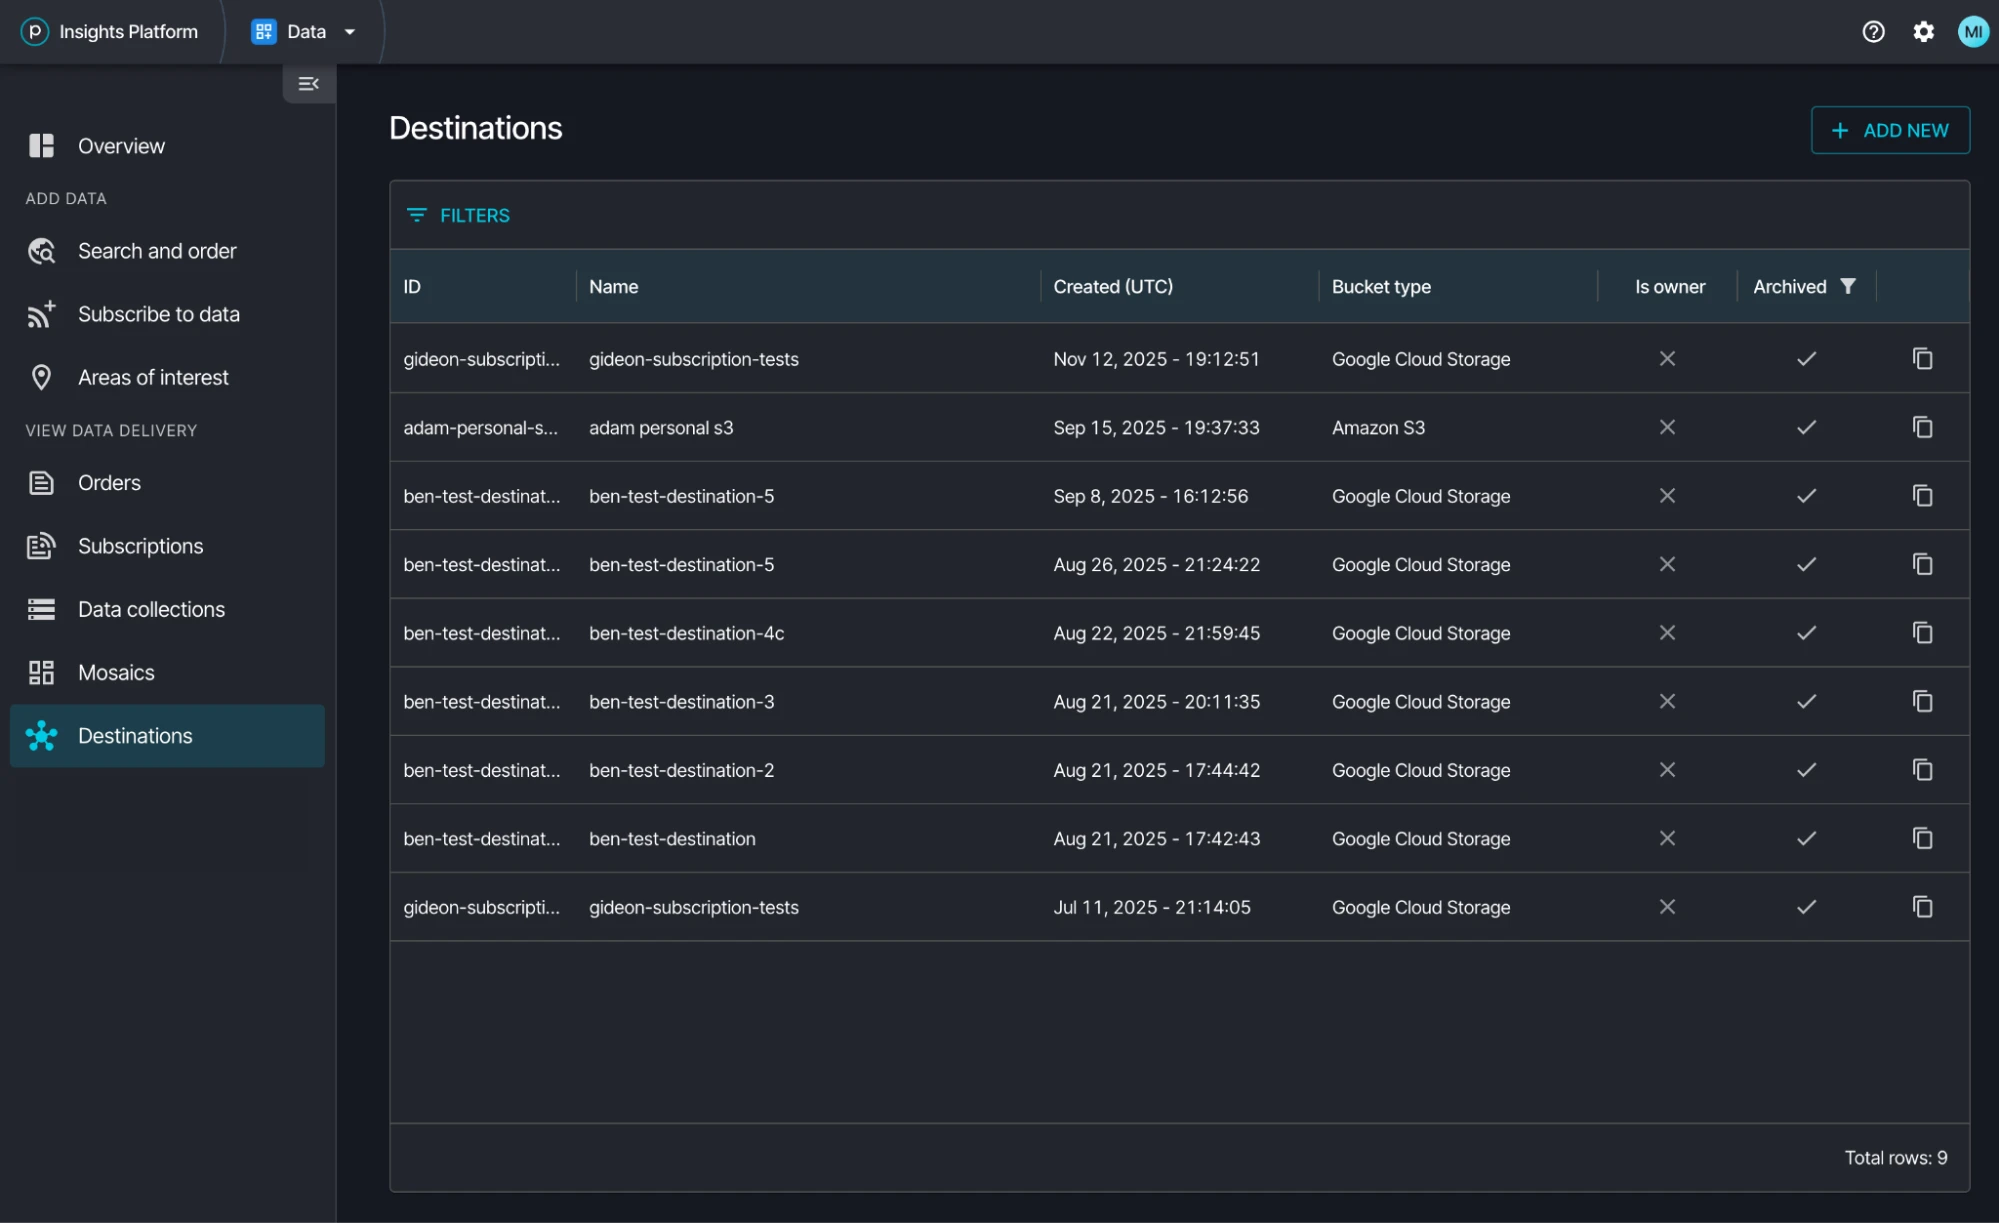Copy the ID of adam personal s3
1999x1224 pixels.
pos(1923,427)
